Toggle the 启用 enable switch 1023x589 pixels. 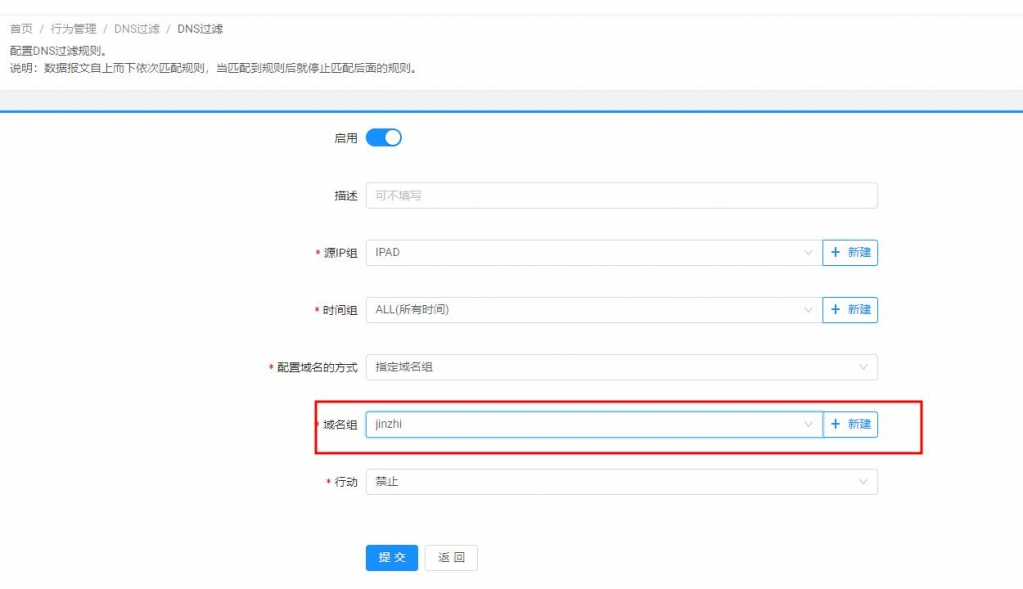[x=383, y=138]
